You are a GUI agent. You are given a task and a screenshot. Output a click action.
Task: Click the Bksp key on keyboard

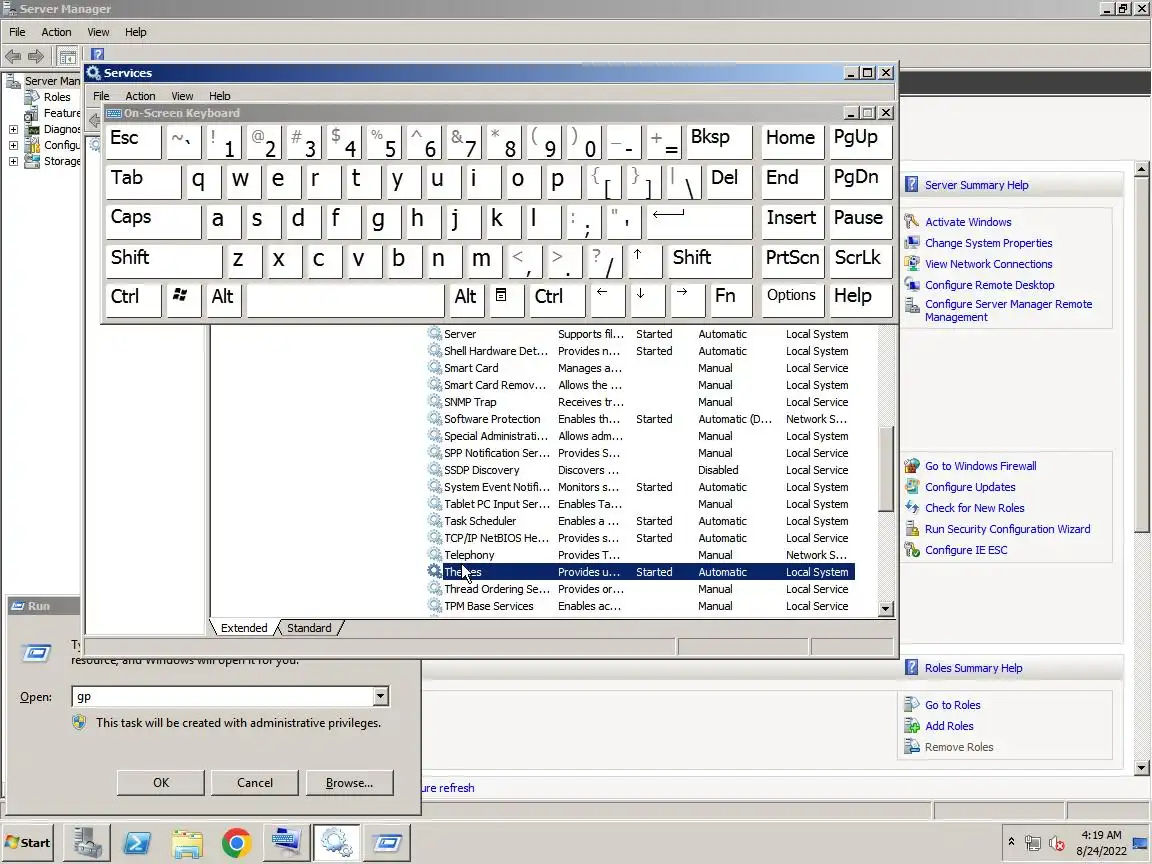point(720,140)
